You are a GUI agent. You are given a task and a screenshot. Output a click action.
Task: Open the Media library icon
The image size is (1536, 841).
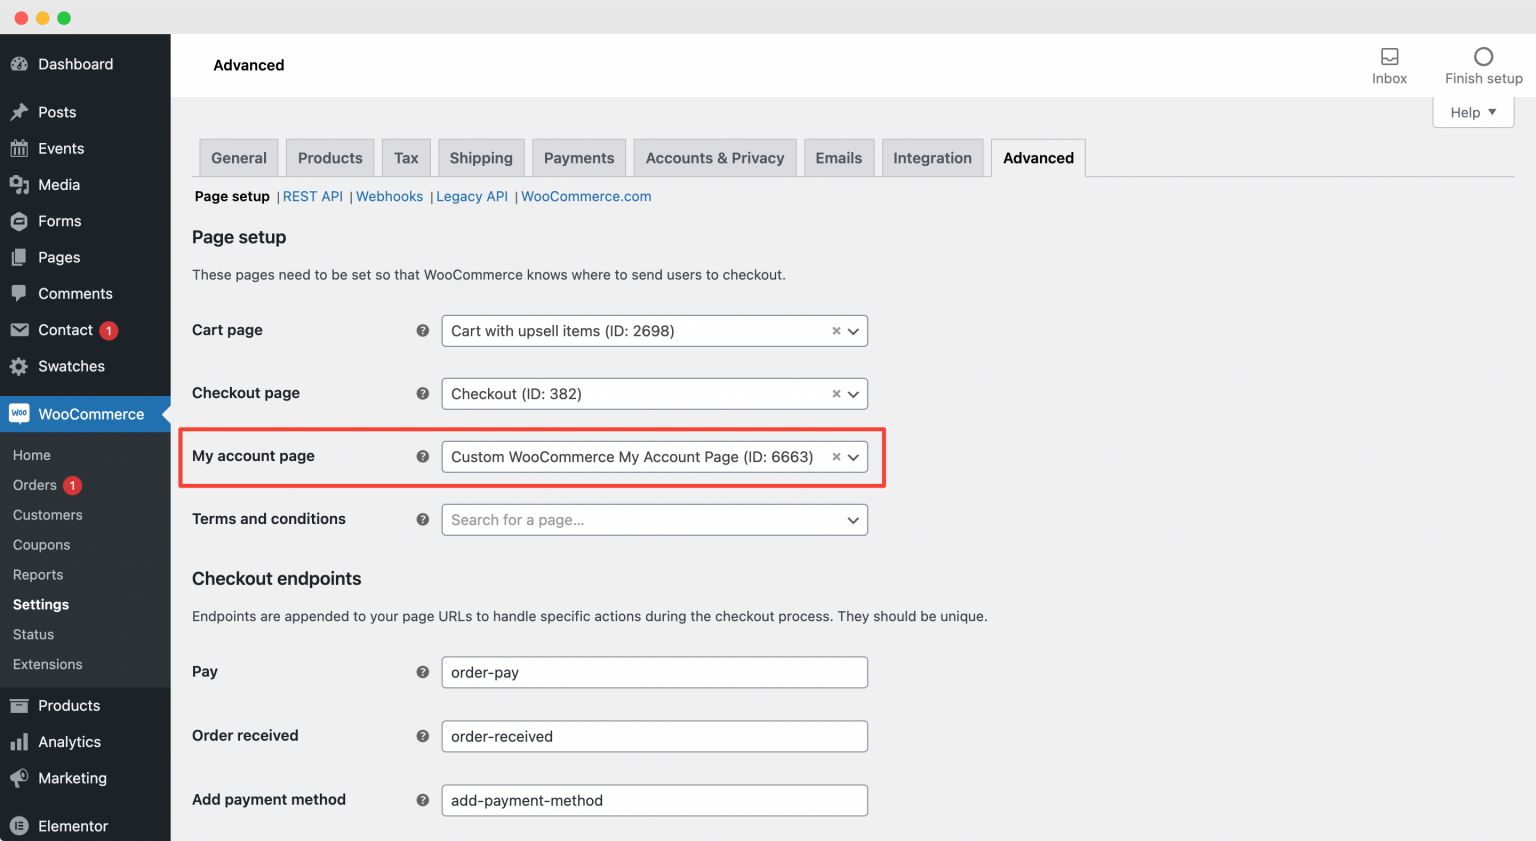21,184
